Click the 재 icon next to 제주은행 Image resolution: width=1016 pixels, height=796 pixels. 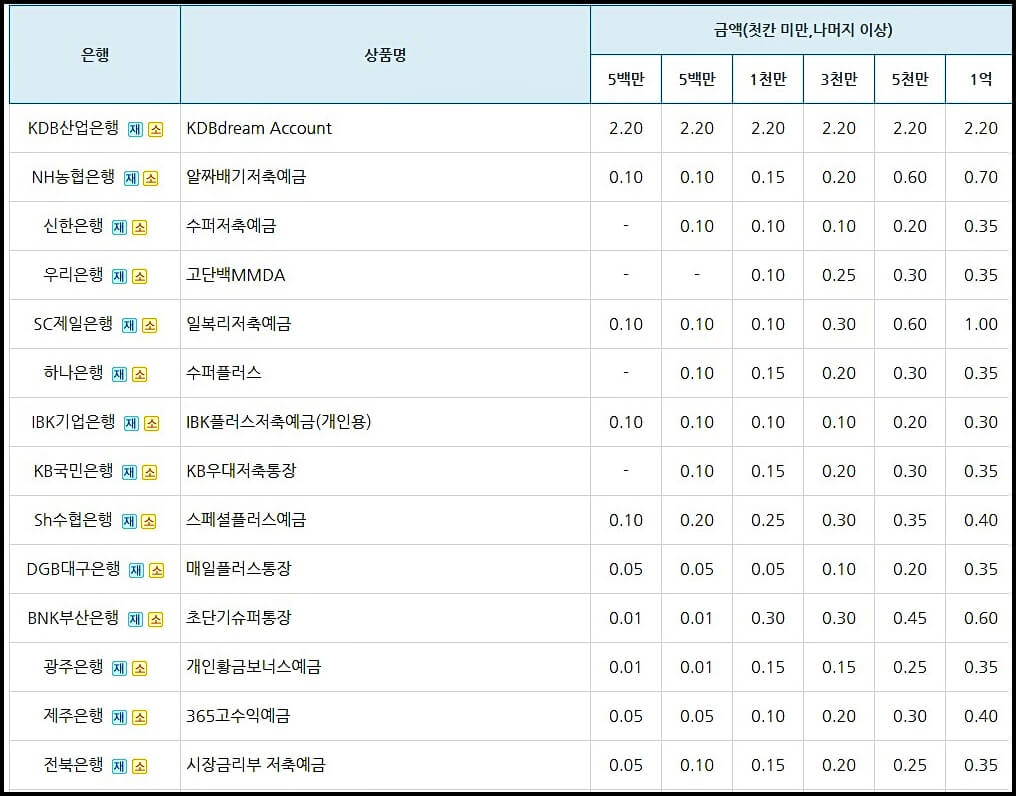pos(119,717)
